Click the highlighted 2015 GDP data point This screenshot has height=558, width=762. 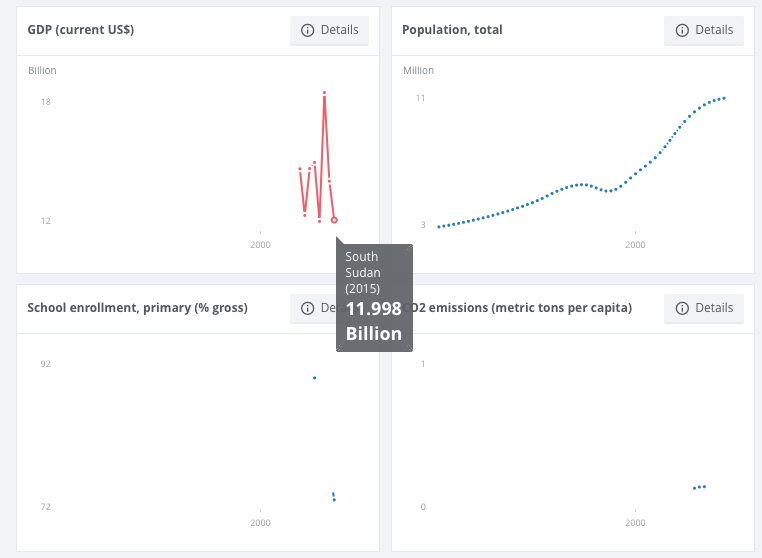tap(334, 220)
